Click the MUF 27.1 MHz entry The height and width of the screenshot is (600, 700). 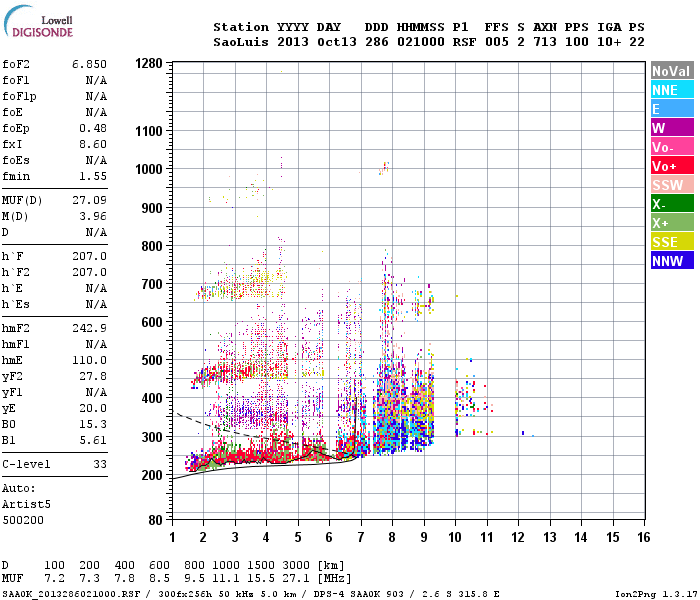coord(296,578)
